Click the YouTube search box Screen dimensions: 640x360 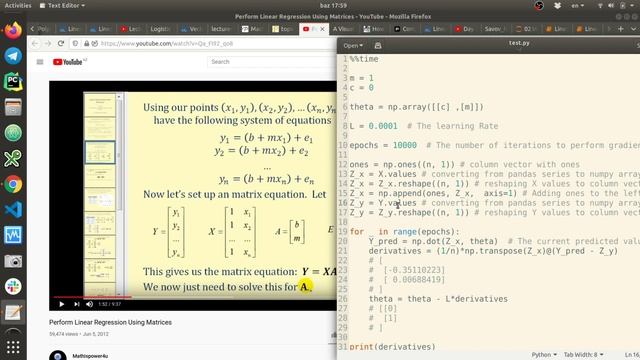pos(271,62)
